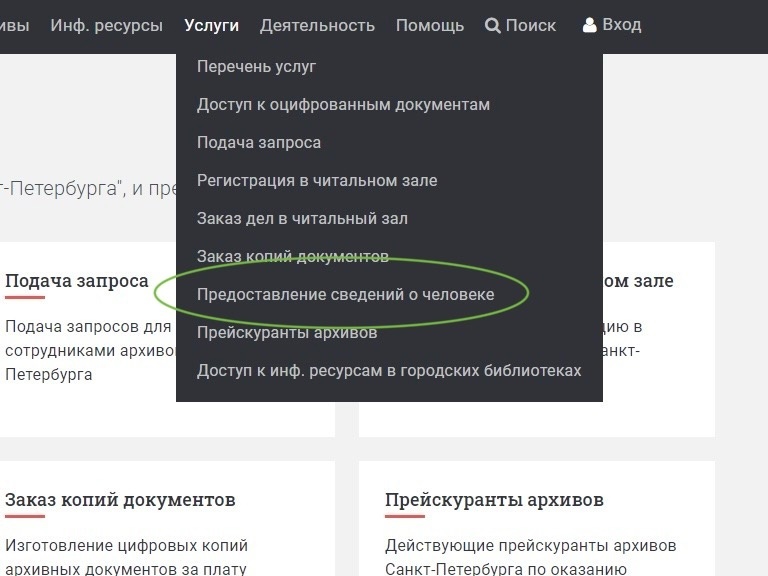
Task: Choose Заказ дел в читальный зал
Action: (x=302, y=219)
